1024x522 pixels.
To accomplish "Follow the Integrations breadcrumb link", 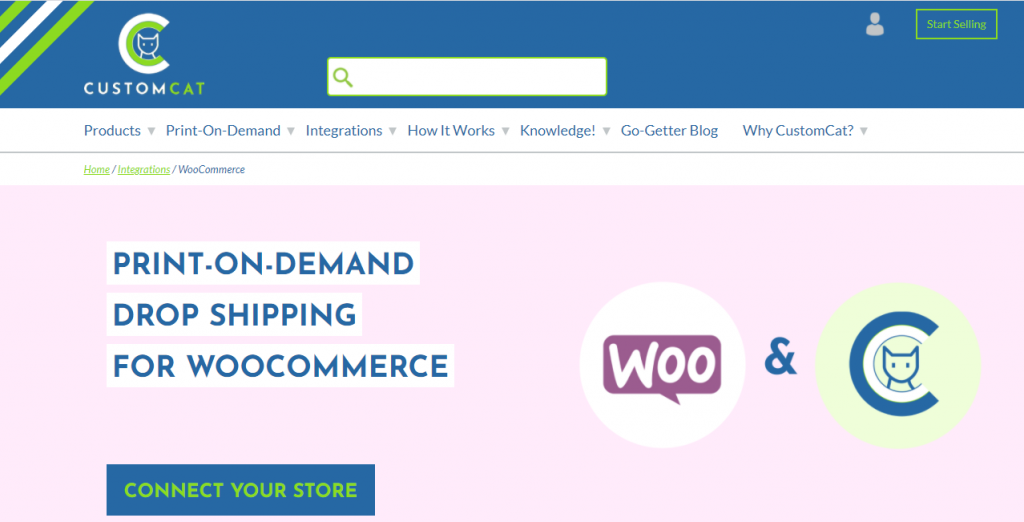I will [144, 169].
